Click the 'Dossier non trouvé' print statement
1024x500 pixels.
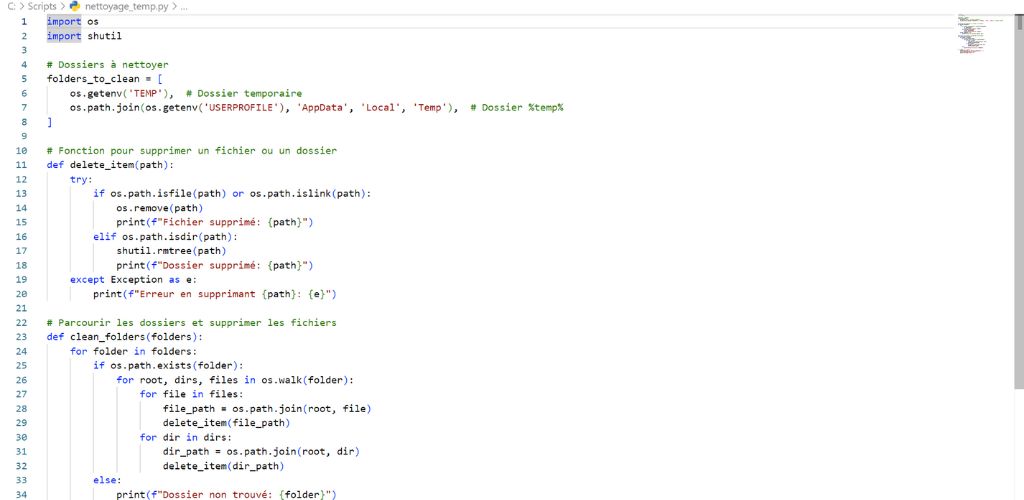tap(228, 494)
